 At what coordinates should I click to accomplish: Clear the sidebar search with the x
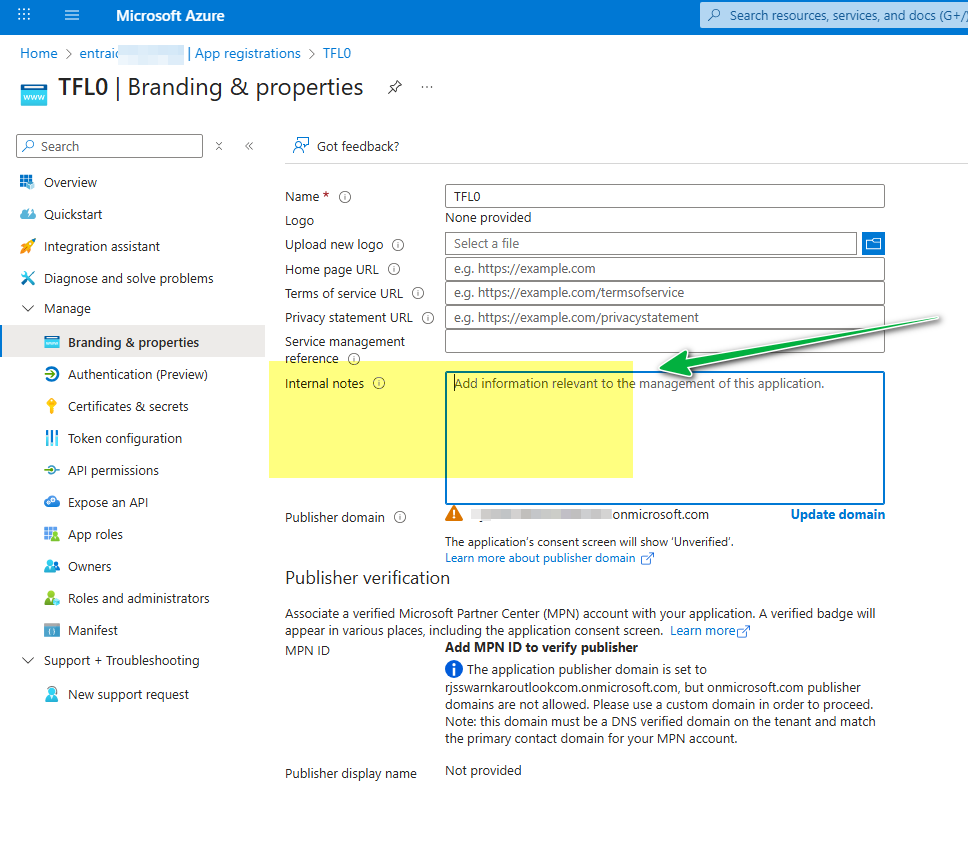tap(219, 146)
